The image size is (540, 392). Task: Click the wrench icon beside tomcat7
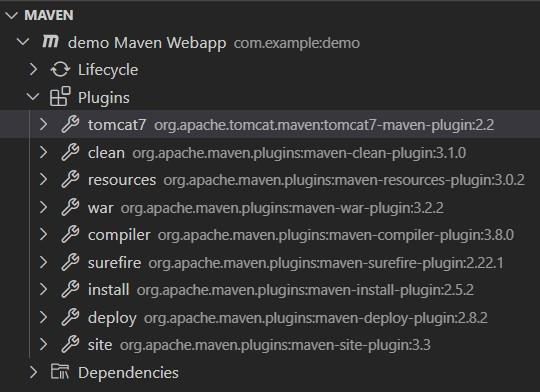70,124
